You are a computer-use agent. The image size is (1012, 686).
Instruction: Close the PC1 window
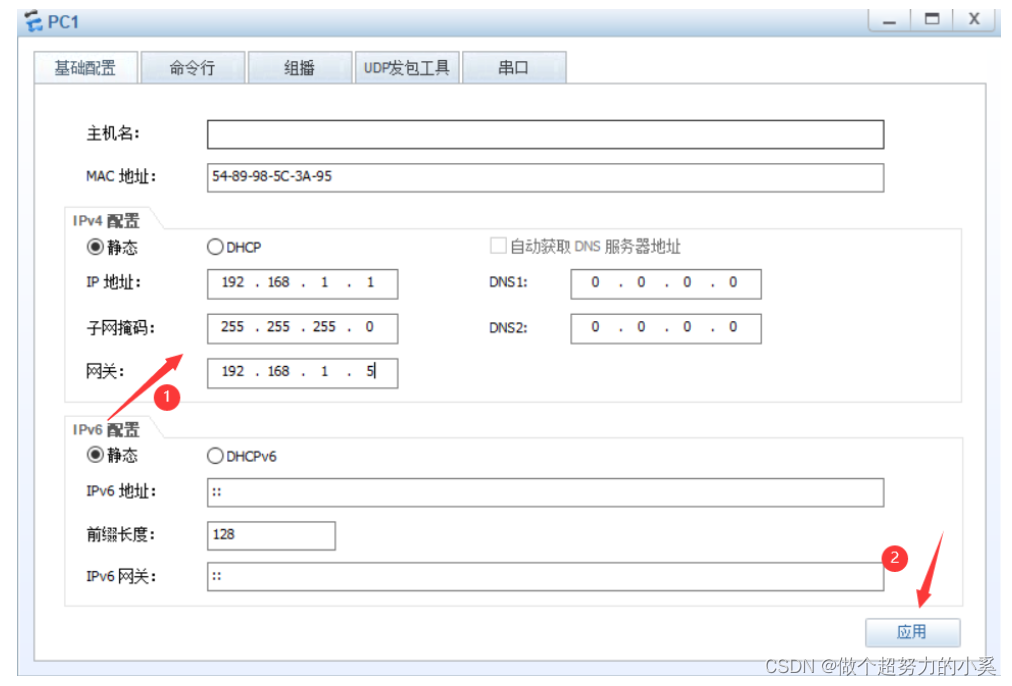pyautogui.click(x=975, y=19)
